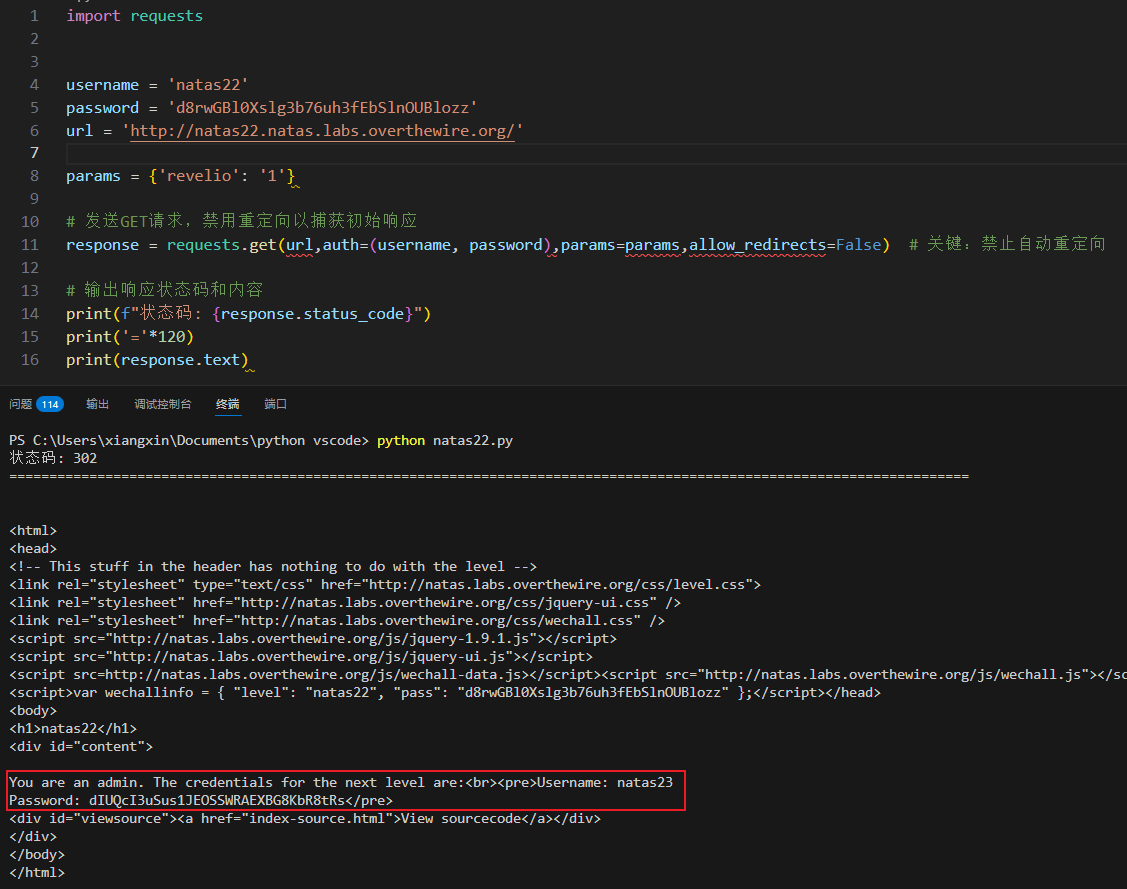Click the '发送GET请求' comment line
Viewport: 1127px width, 889px height.
tap(242, 221)
